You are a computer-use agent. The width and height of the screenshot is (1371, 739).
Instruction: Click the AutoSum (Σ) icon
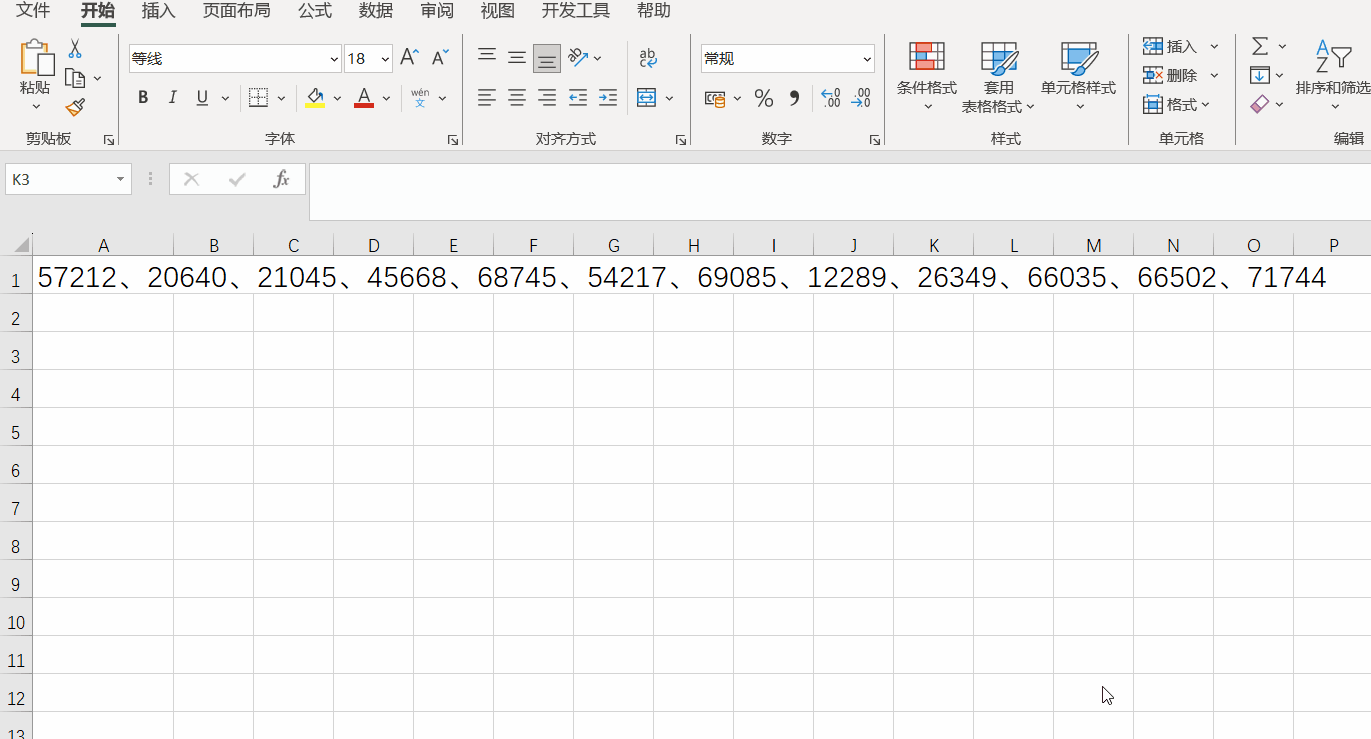(1259, 45)
